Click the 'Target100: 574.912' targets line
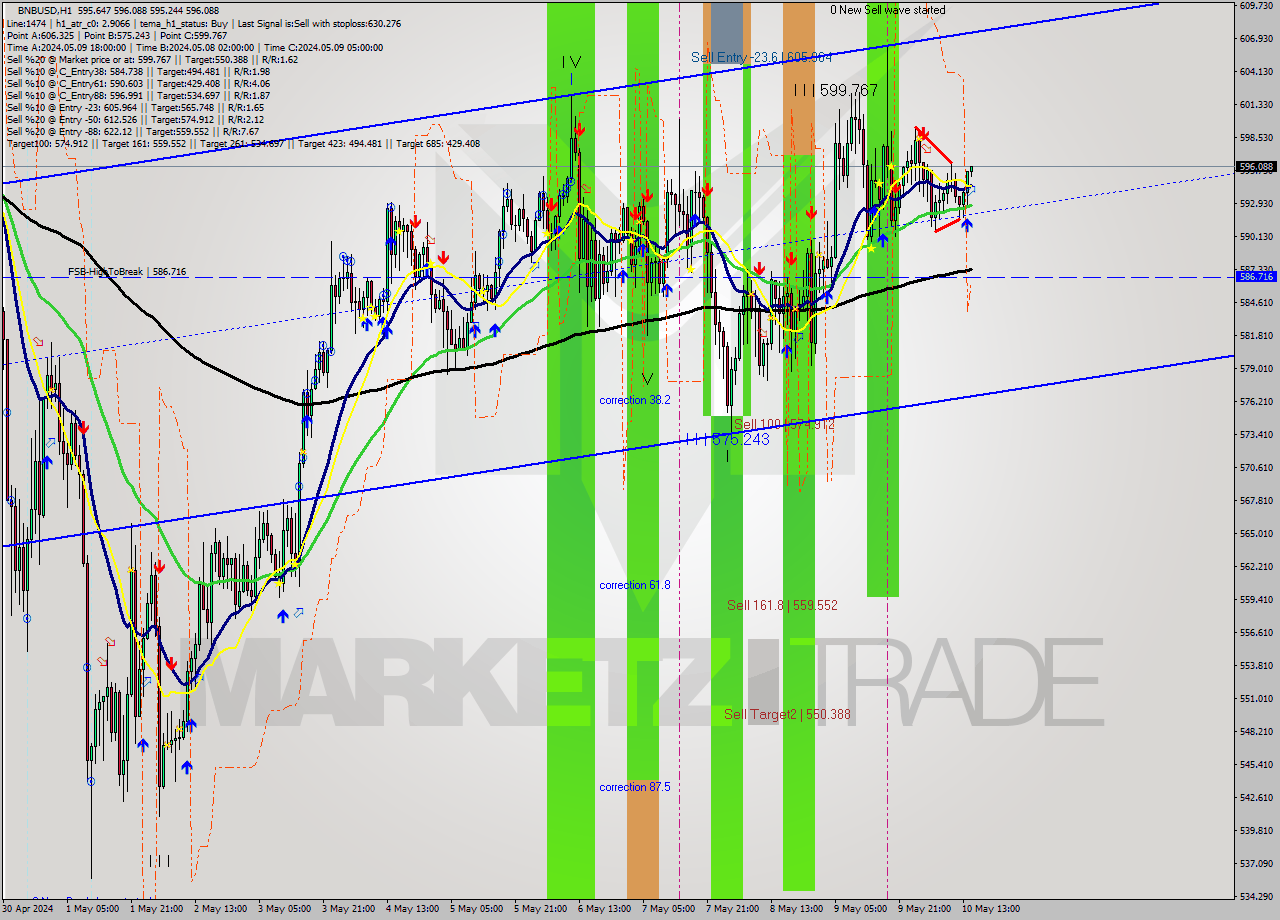The height and width of the screenshot is (920, 1280). (243, 143)
